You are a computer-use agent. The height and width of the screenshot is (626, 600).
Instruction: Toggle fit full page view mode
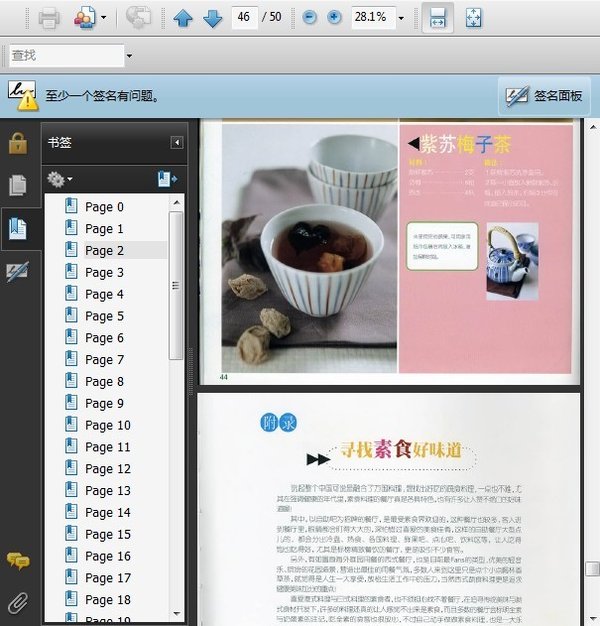coord(474,18)
